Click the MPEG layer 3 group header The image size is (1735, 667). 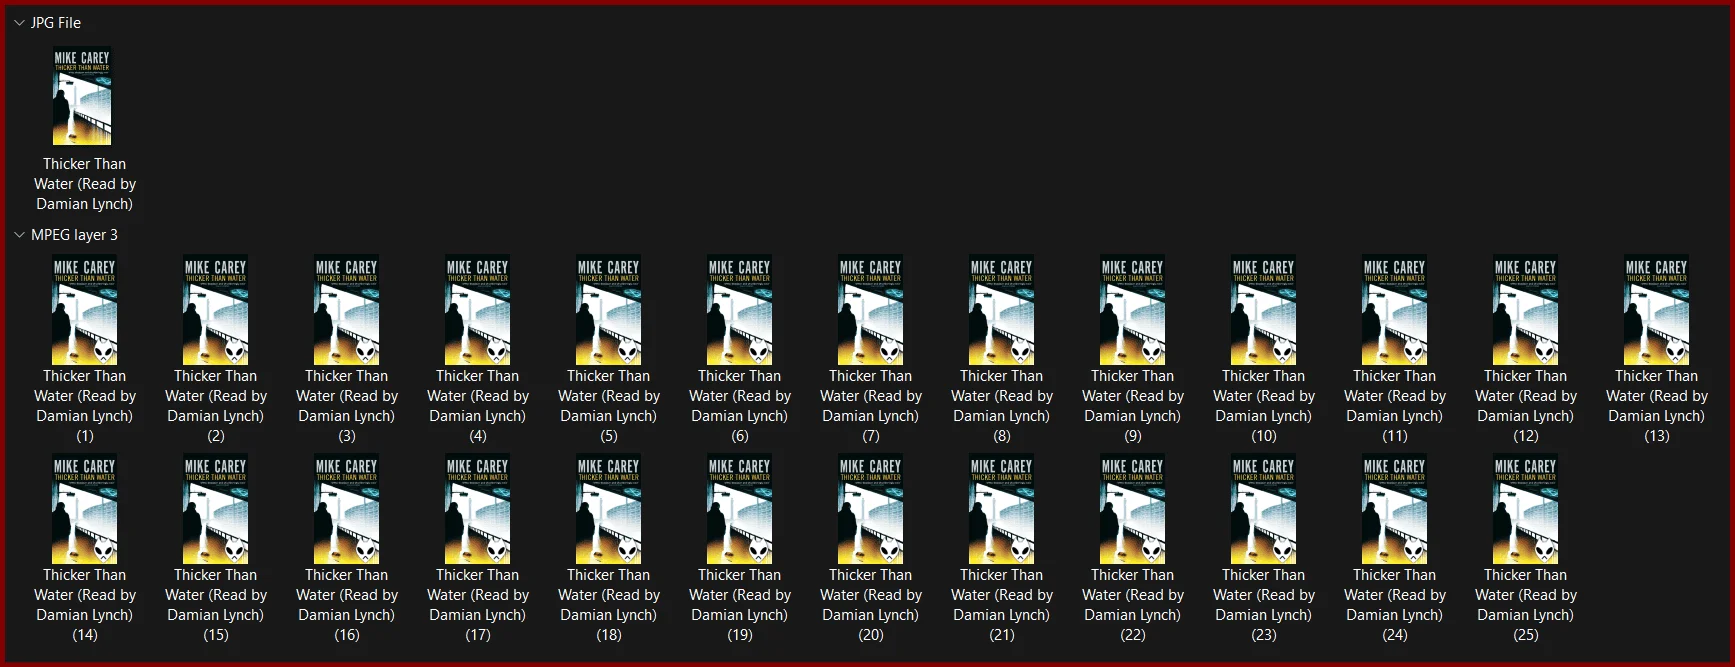click(74, 235)
